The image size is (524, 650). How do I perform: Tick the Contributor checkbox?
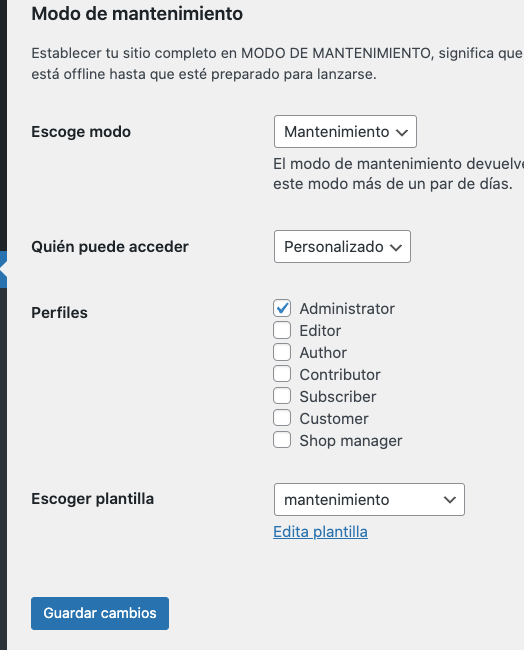pyautogui.click(x=282, y=374)
